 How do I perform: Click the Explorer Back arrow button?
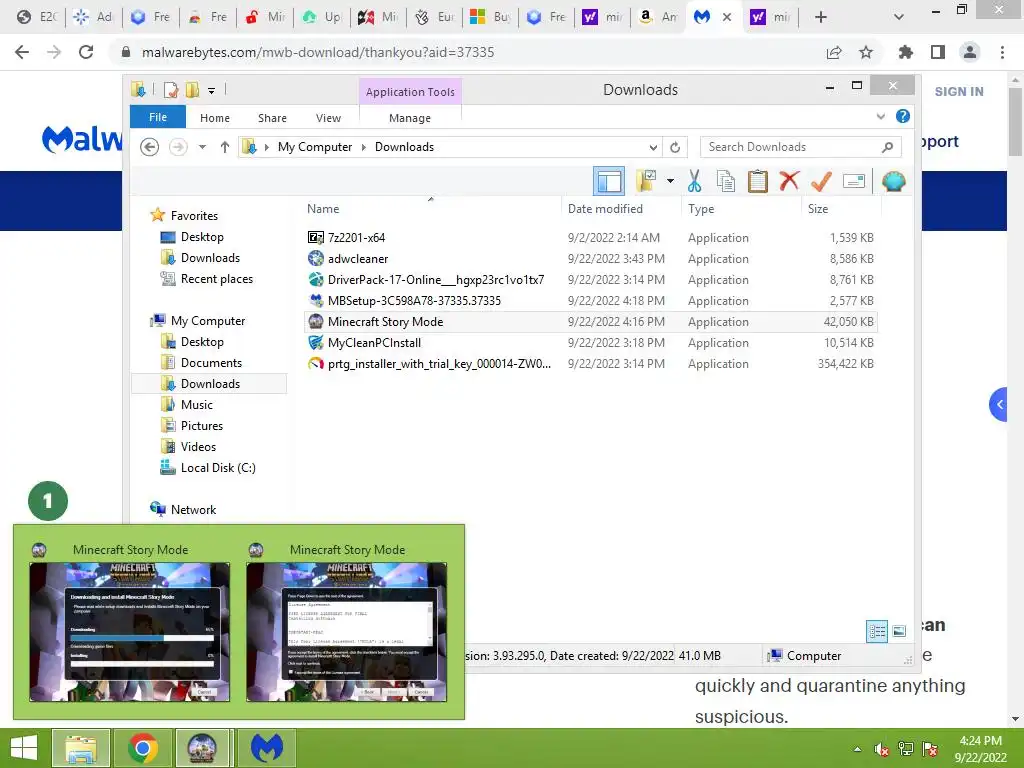click(x=150, y=147)
